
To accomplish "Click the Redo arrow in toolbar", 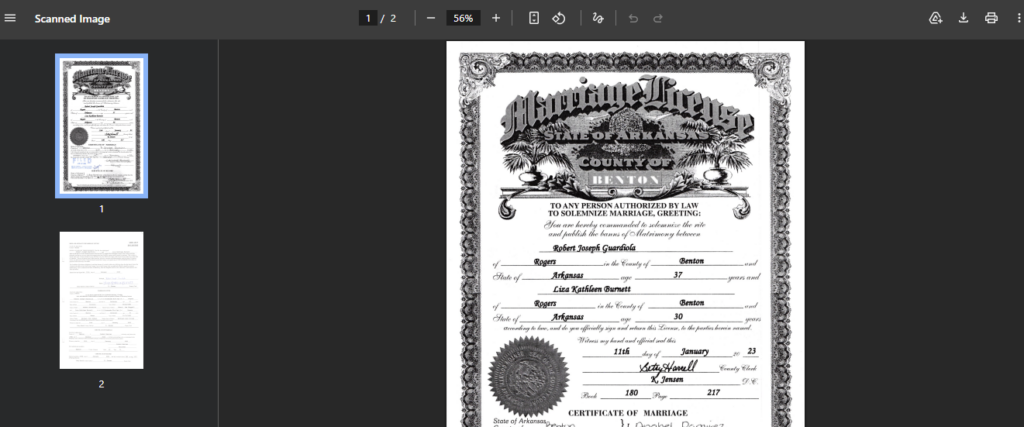I will [x=658, y=18].
